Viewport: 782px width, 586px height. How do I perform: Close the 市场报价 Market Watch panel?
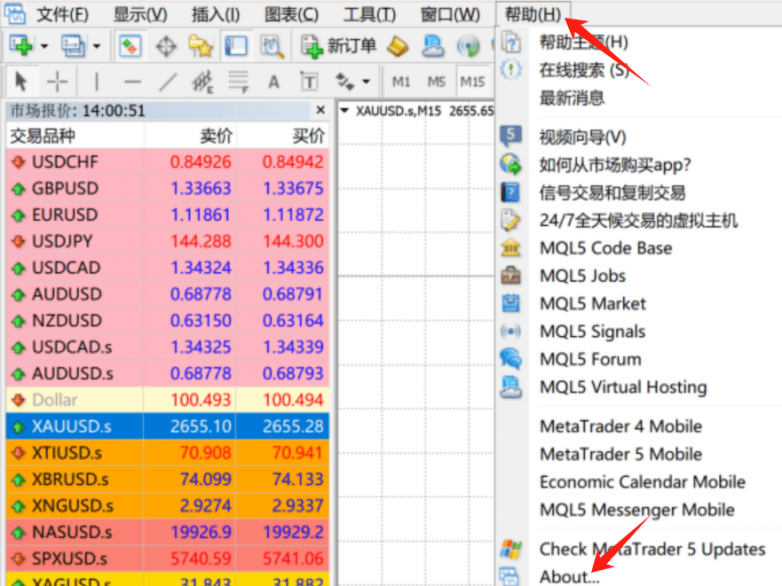(321, 110)
